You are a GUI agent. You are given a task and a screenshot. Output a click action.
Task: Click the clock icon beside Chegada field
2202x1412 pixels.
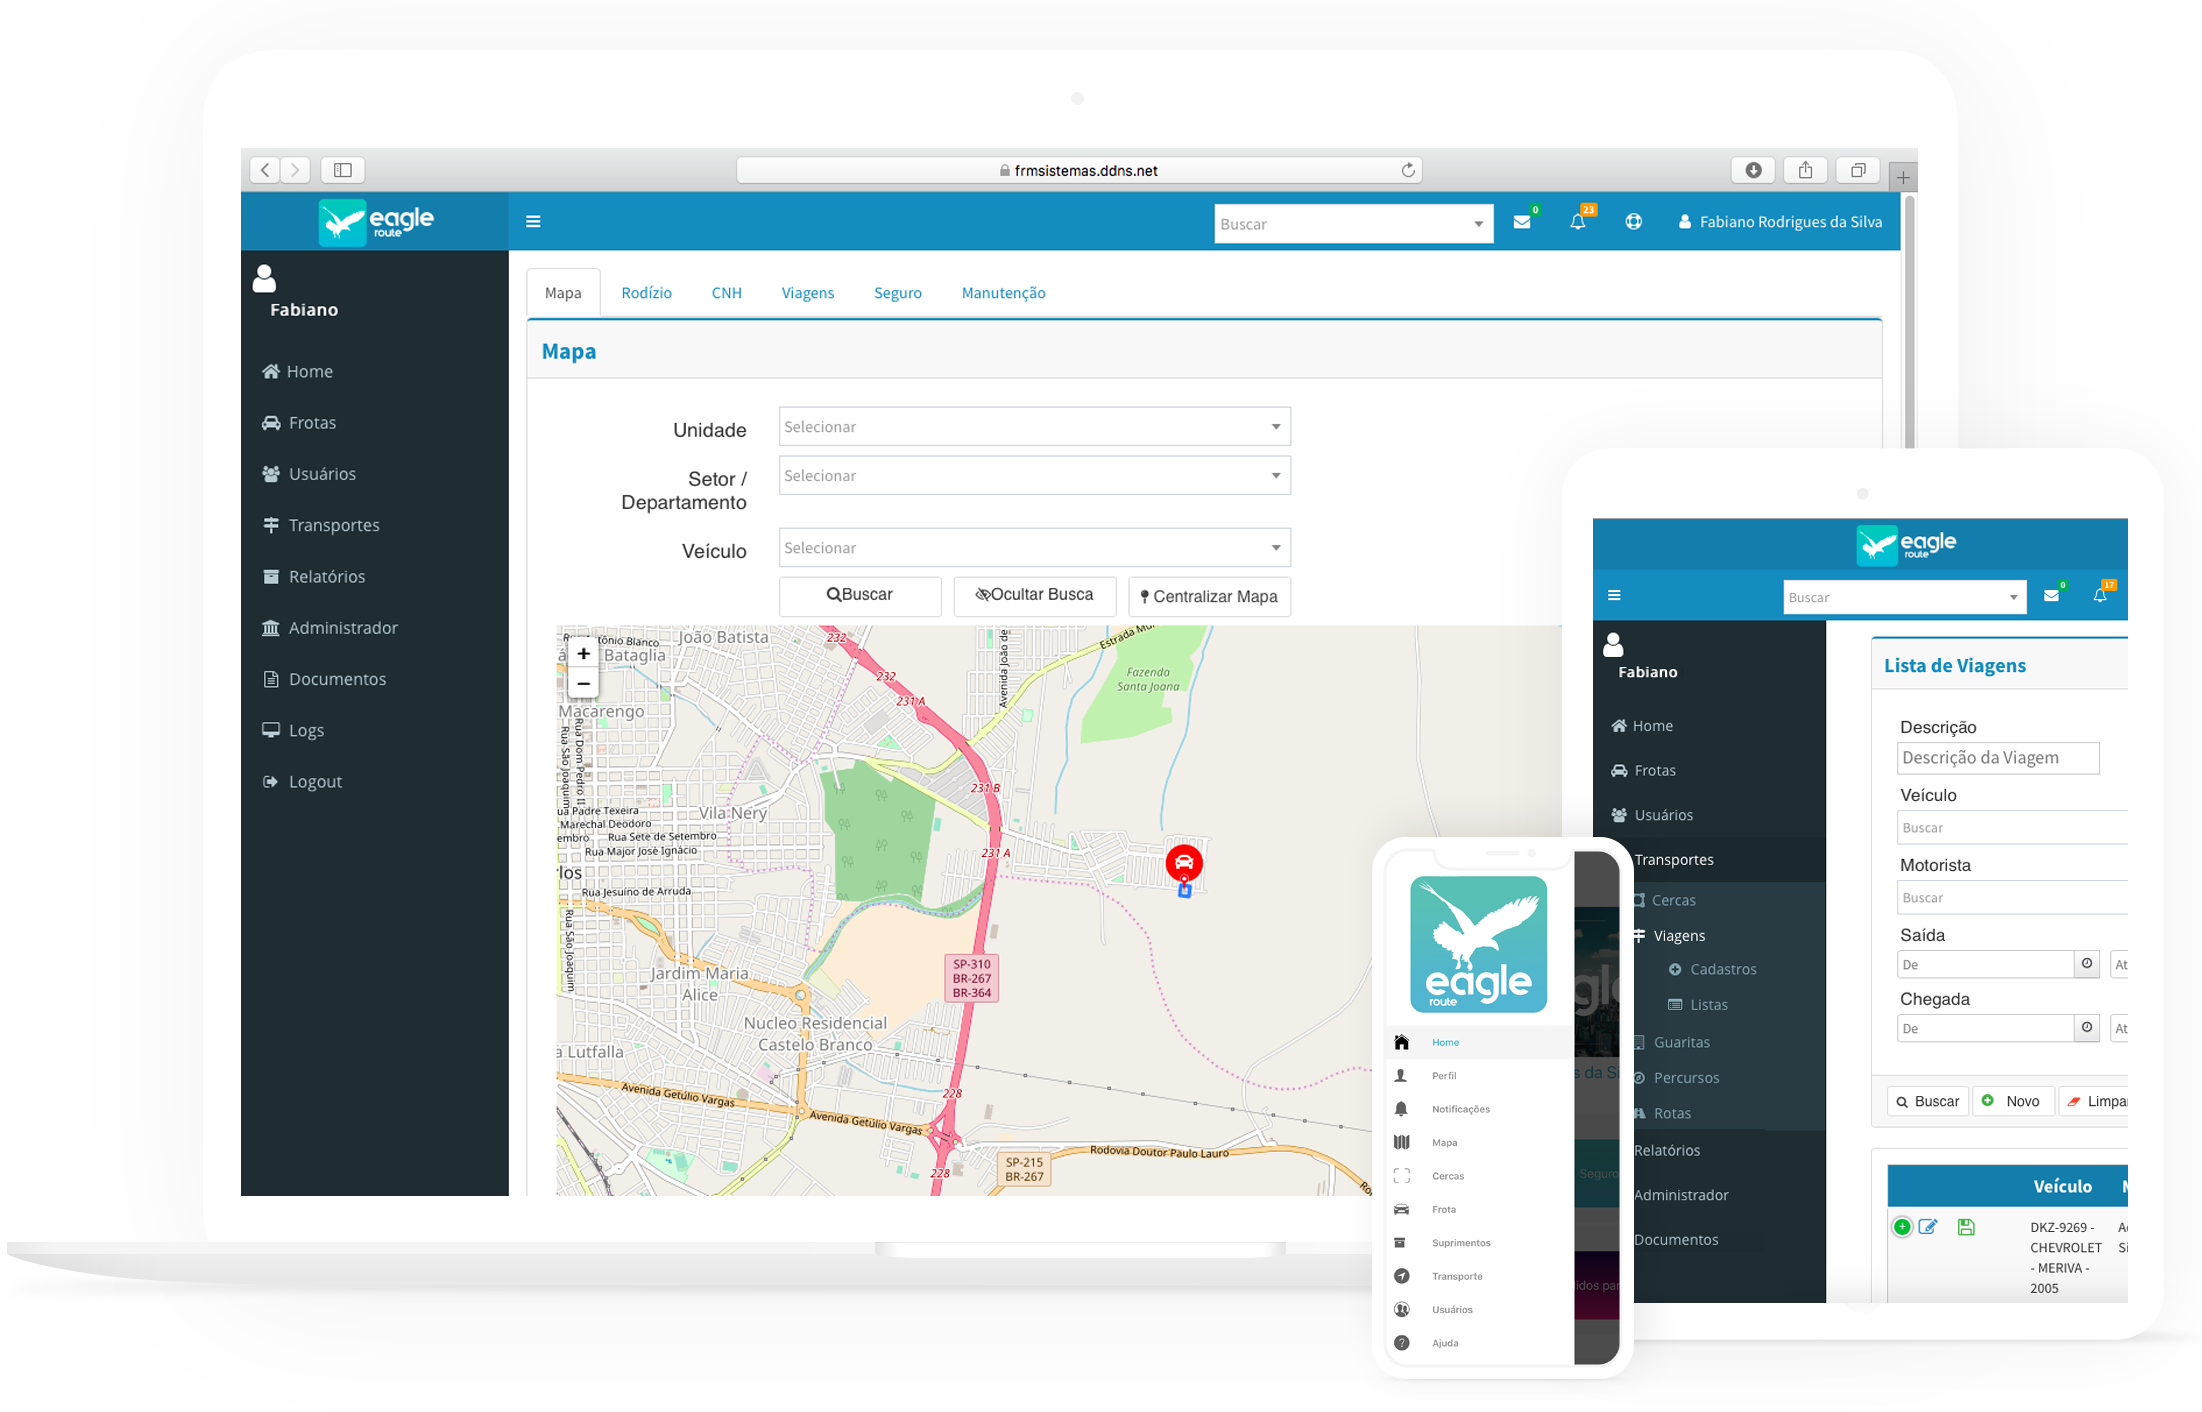tap(2087, 1028)
